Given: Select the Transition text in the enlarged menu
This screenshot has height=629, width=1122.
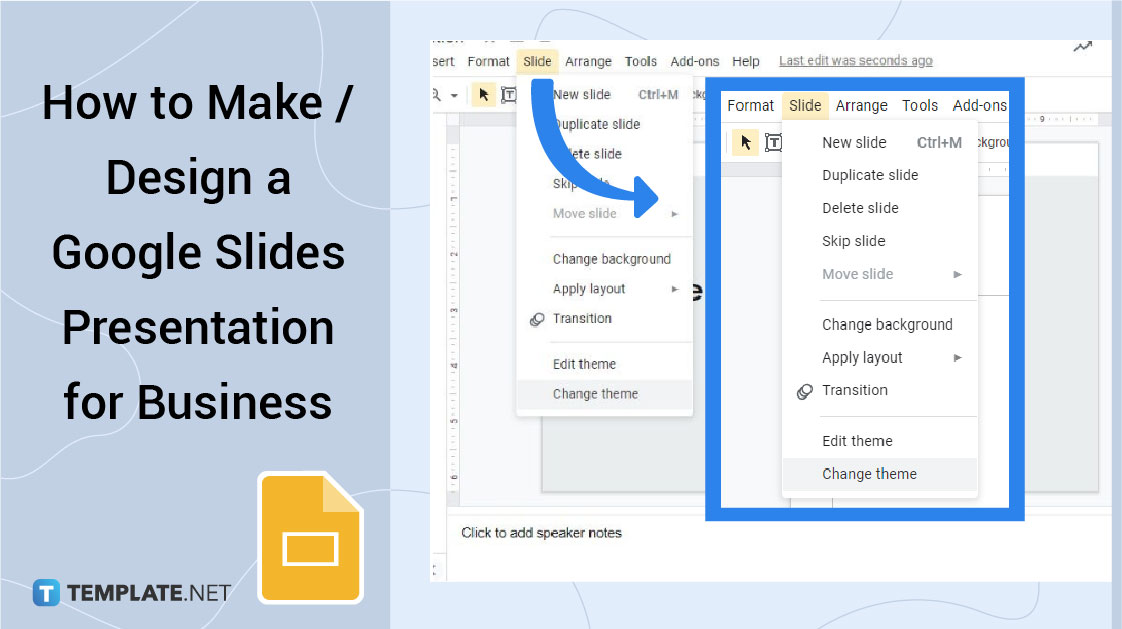Looking at the screenshot, I should pos(854,391).
